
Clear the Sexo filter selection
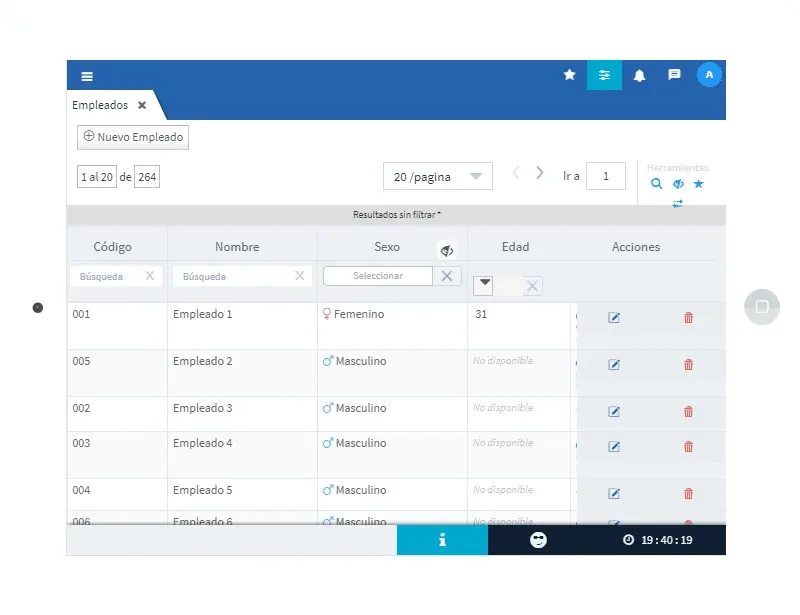[x=447, y=276]
